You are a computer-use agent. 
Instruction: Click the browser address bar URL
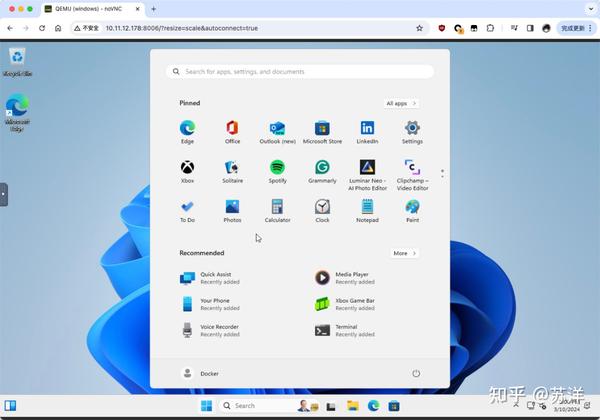182,28
